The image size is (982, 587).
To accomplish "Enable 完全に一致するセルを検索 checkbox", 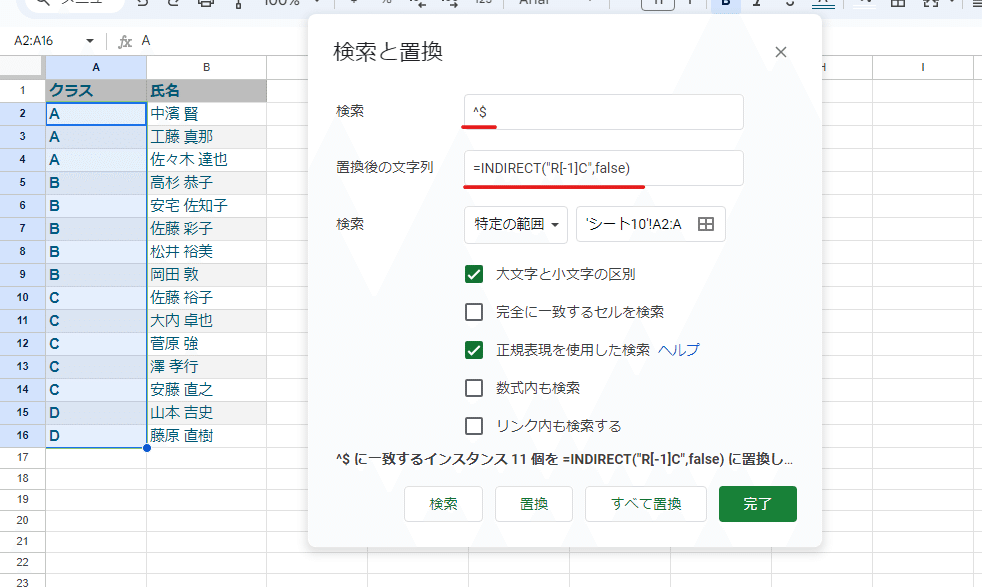I will tap(474, 312).
